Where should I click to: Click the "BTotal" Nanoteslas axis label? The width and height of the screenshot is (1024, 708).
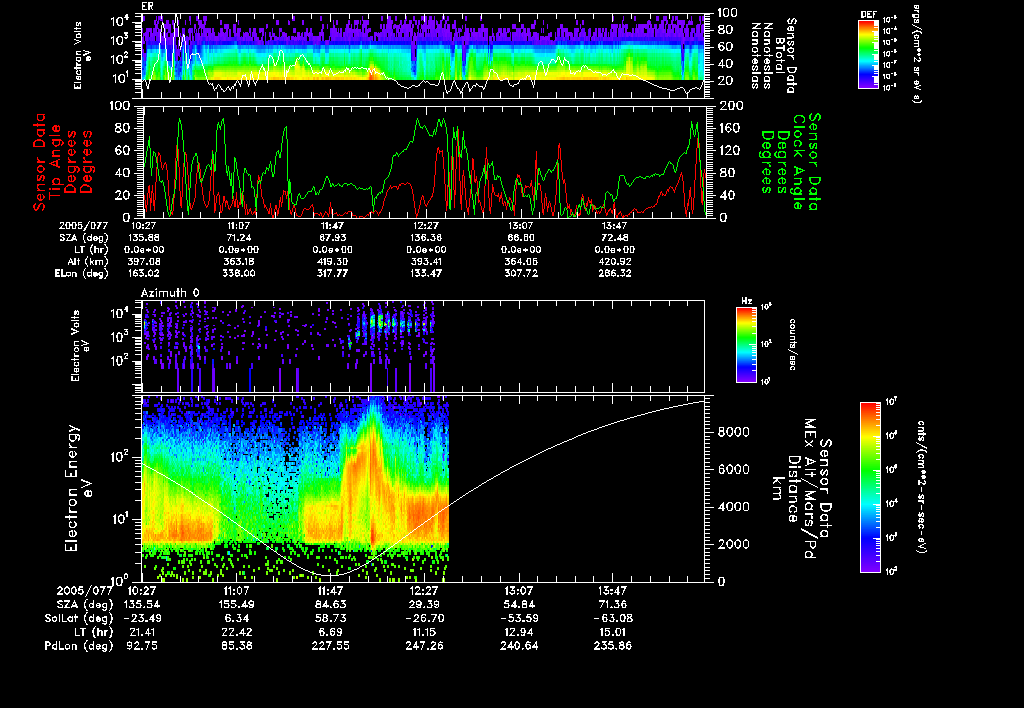[780, 55]
